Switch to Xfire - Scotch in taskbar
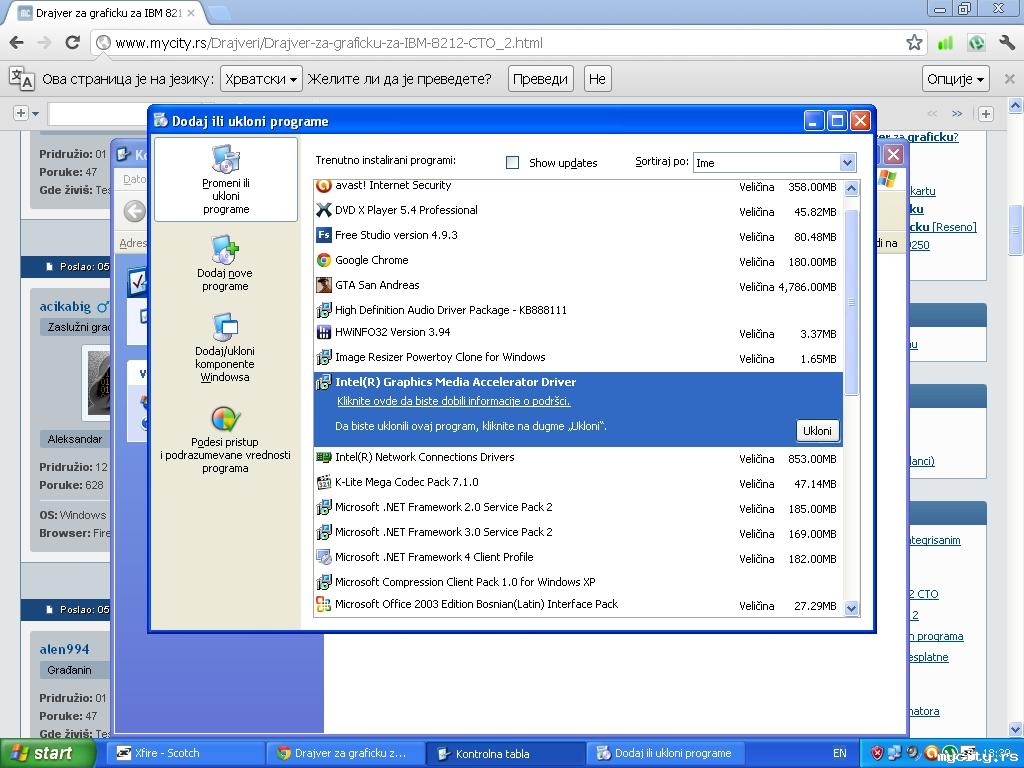This screenshot has height=768, width=1024. click(185, 753)
